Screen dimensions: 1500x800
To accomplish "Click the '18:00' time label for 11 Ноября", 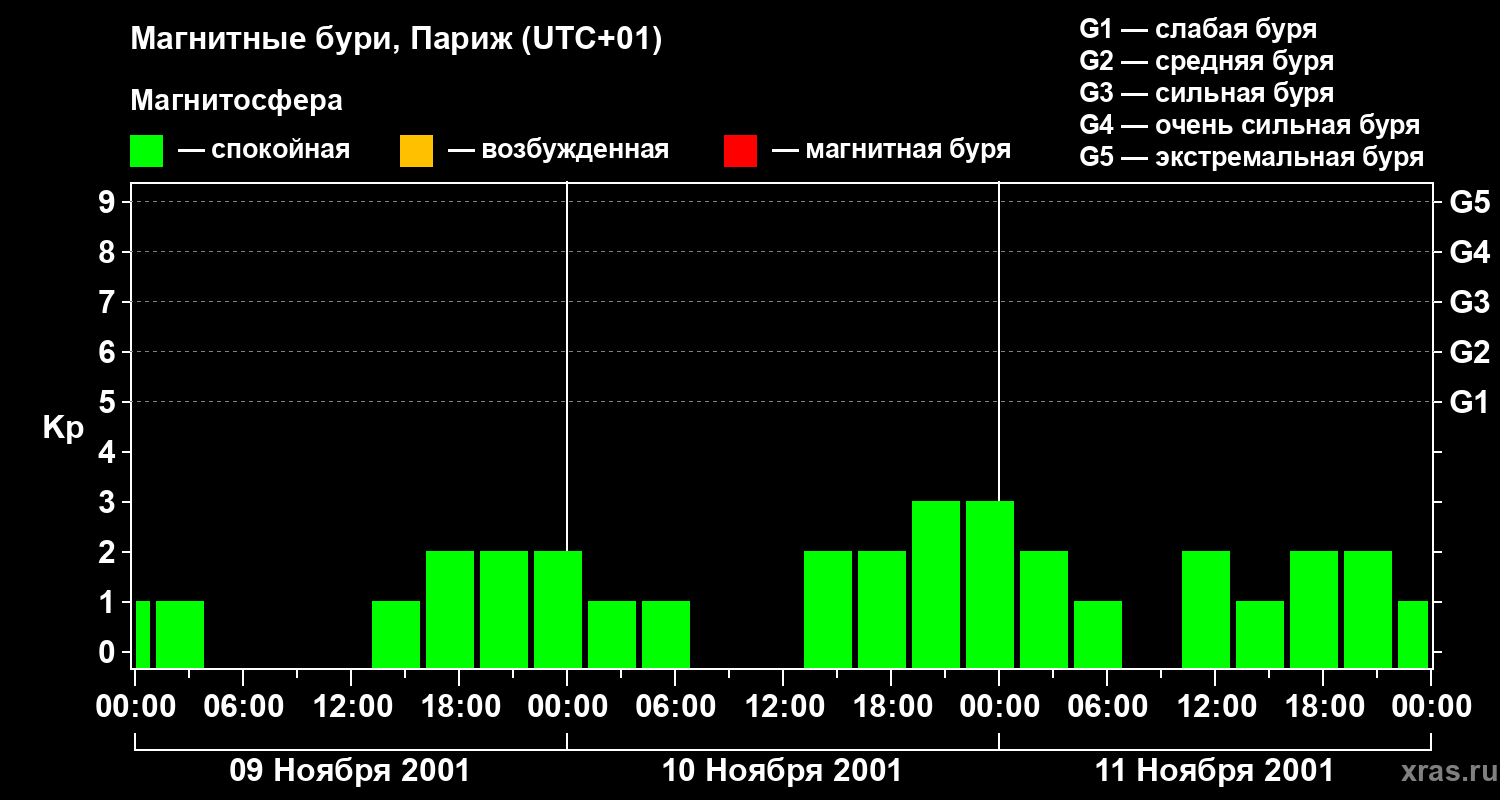I will click(1323, 707).
